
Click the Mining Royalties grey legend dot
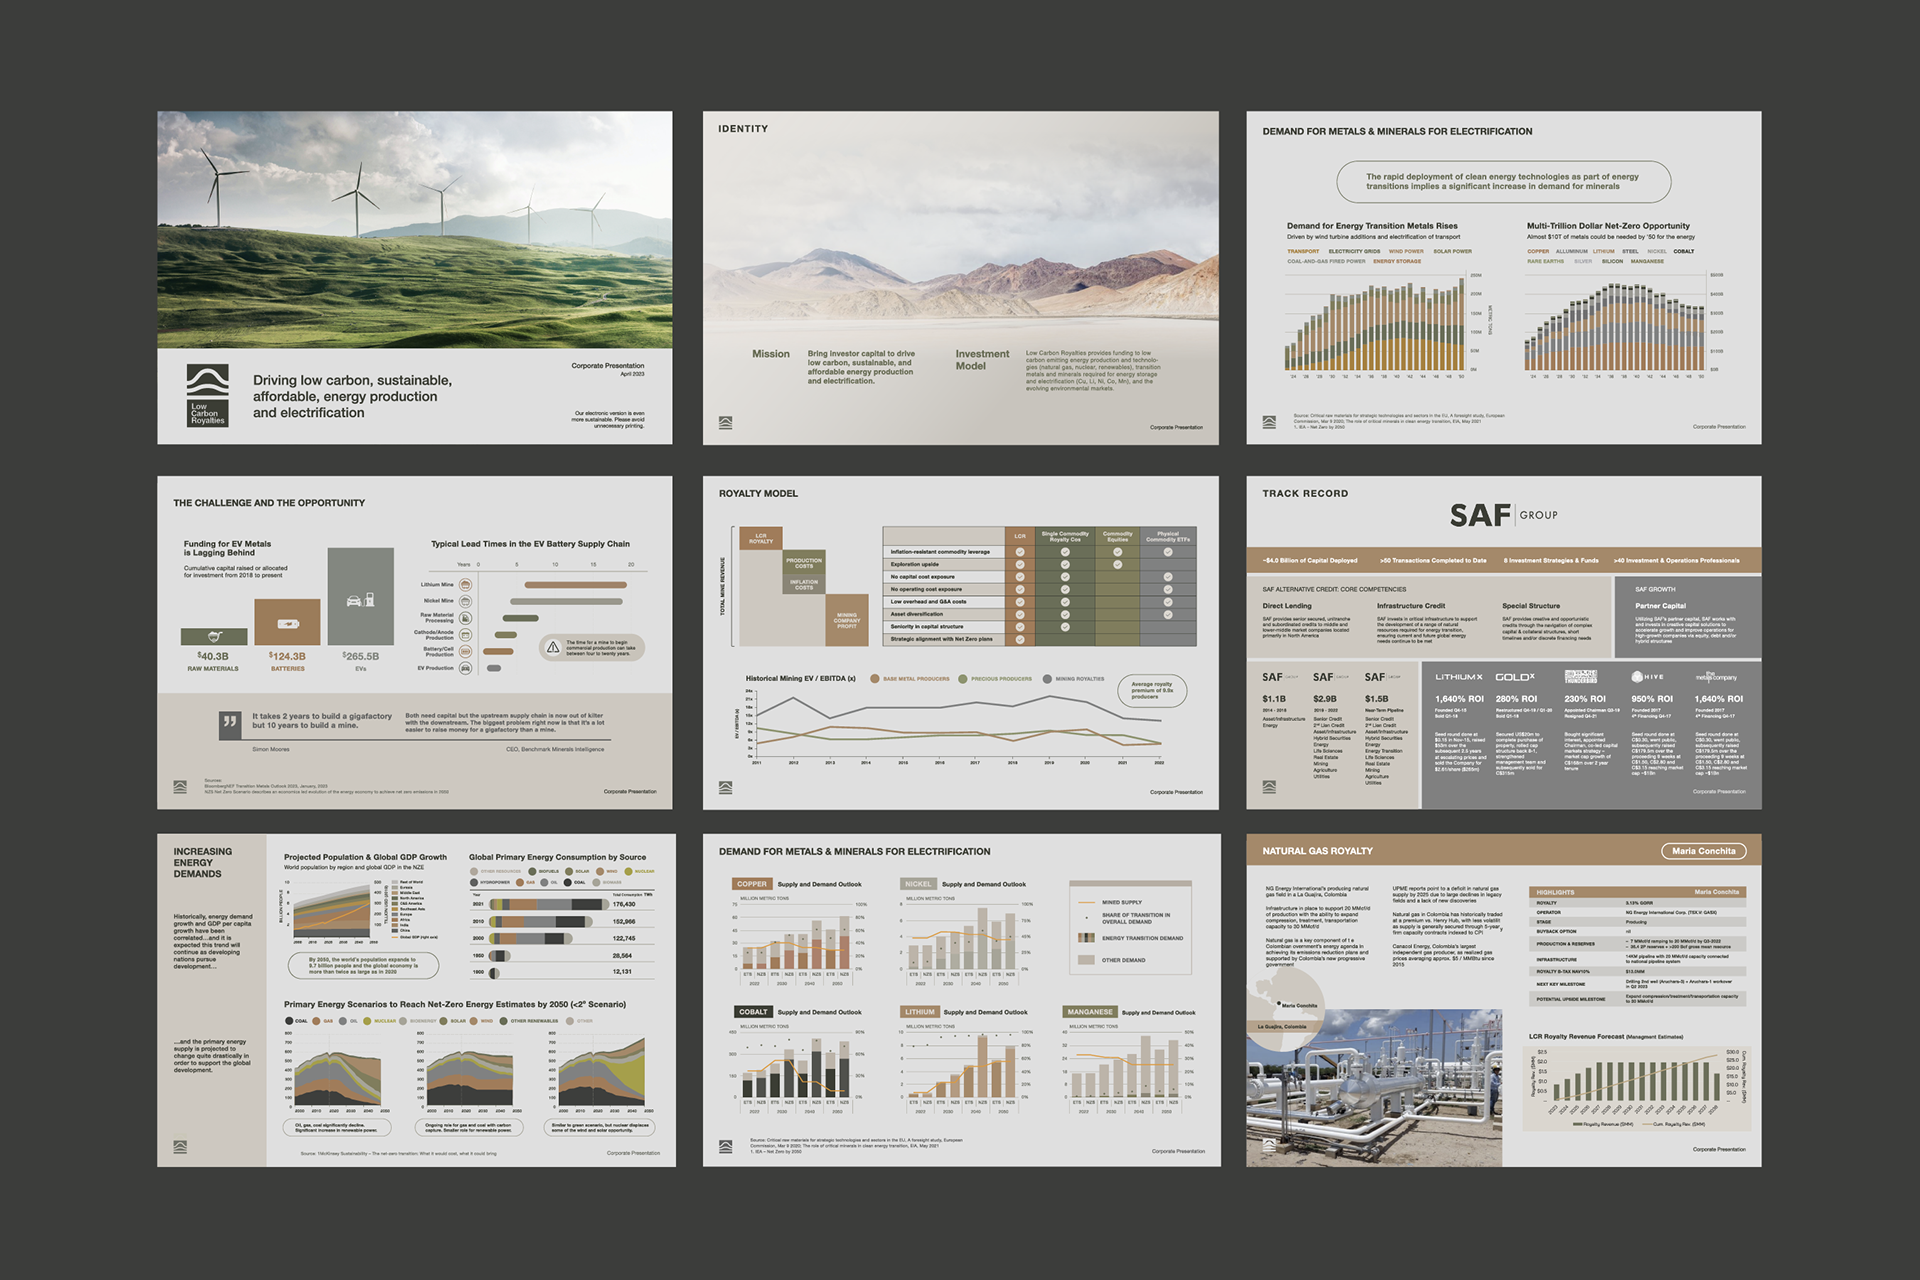pos(1047,679)
